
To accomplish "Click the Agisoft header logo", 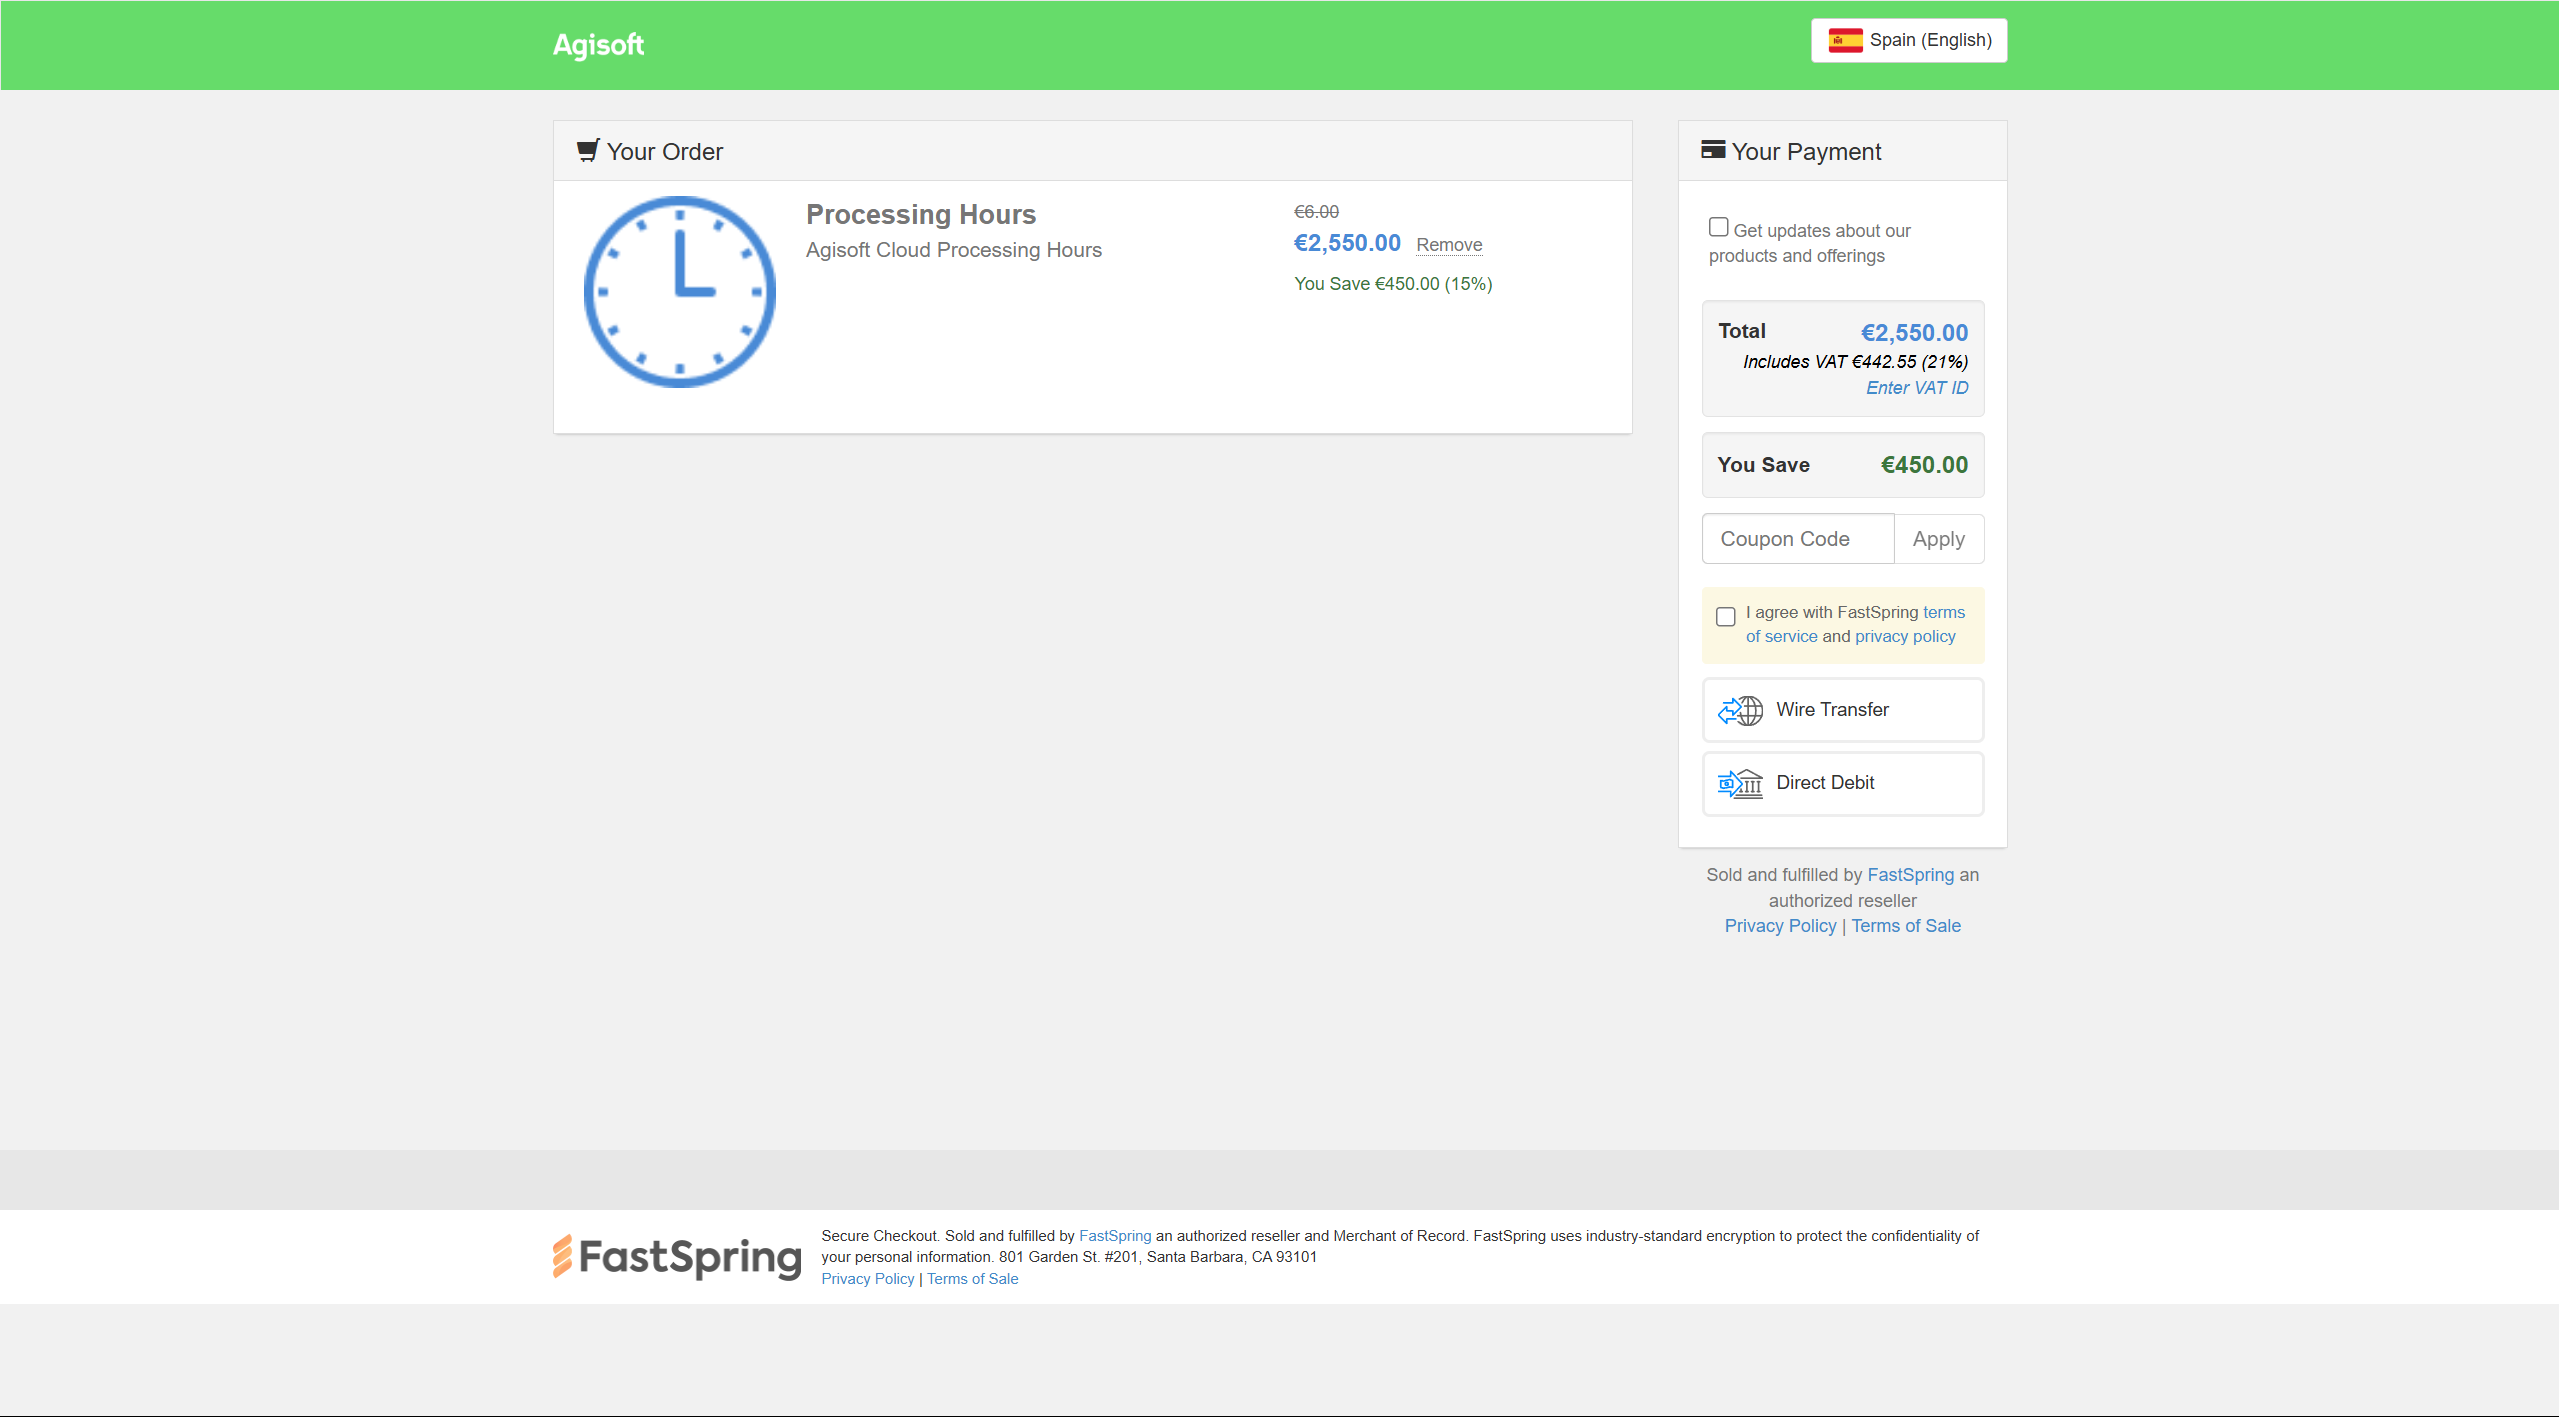I will [x=598, y=45].
